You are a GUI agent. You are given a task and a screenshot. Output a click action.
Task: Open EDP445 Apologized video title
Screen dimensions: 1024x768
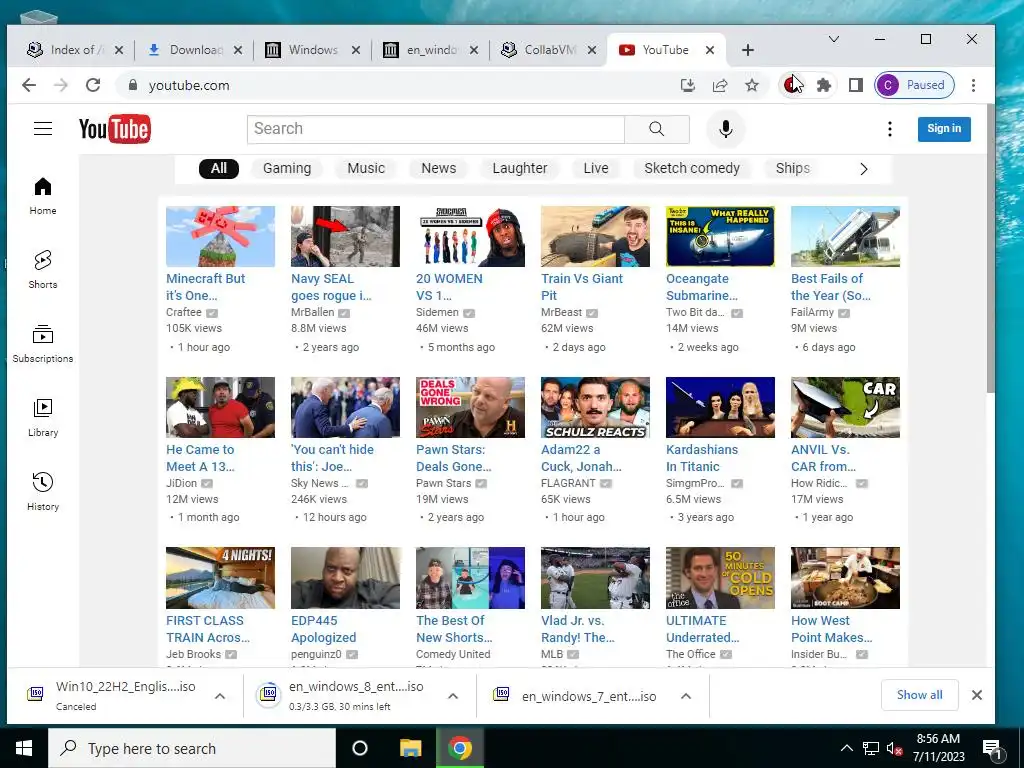324,629
